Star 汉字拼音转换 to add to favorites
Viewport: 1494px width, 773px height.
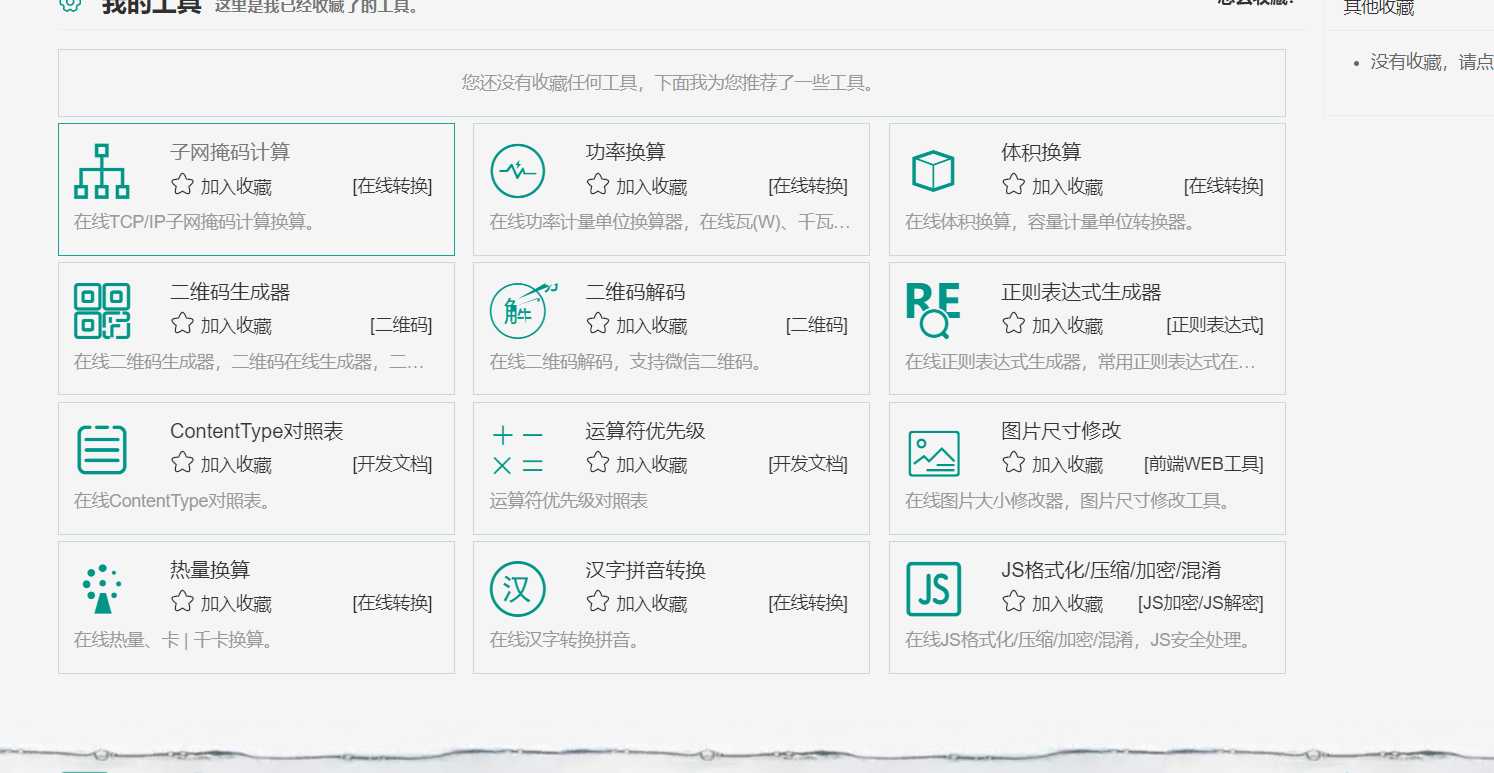pos(598,601)
